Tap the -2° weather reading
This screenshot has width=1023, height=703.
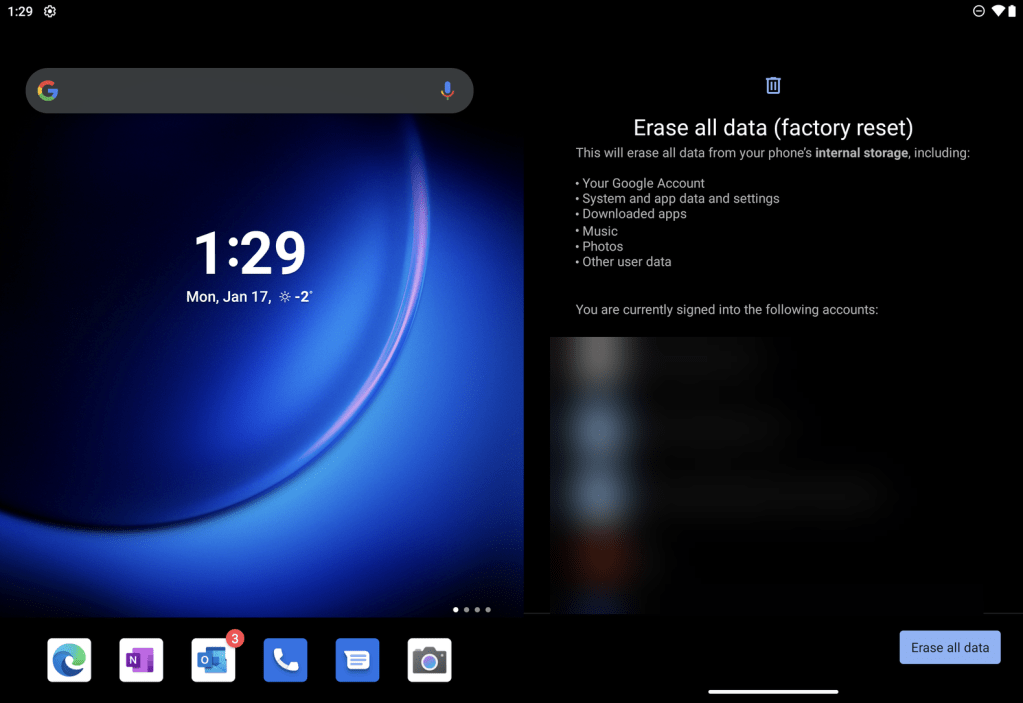pyautogui.click(x=296, y=297)
